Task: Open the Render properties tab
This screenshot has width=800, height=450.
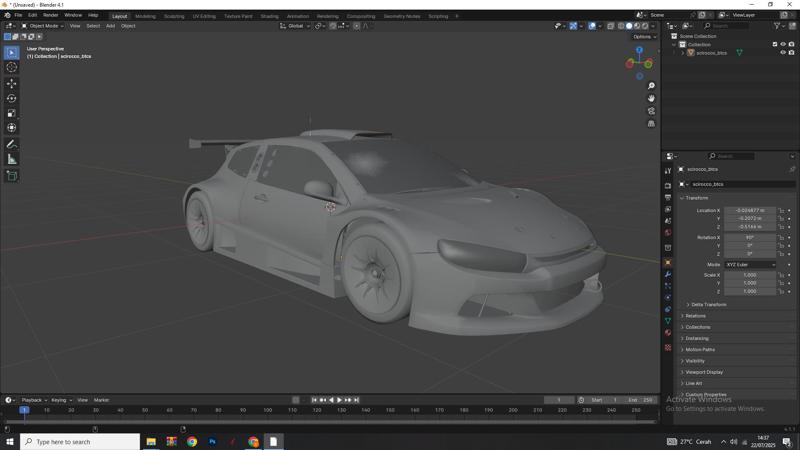Action: pyautogui.click(x=668, y=186)
